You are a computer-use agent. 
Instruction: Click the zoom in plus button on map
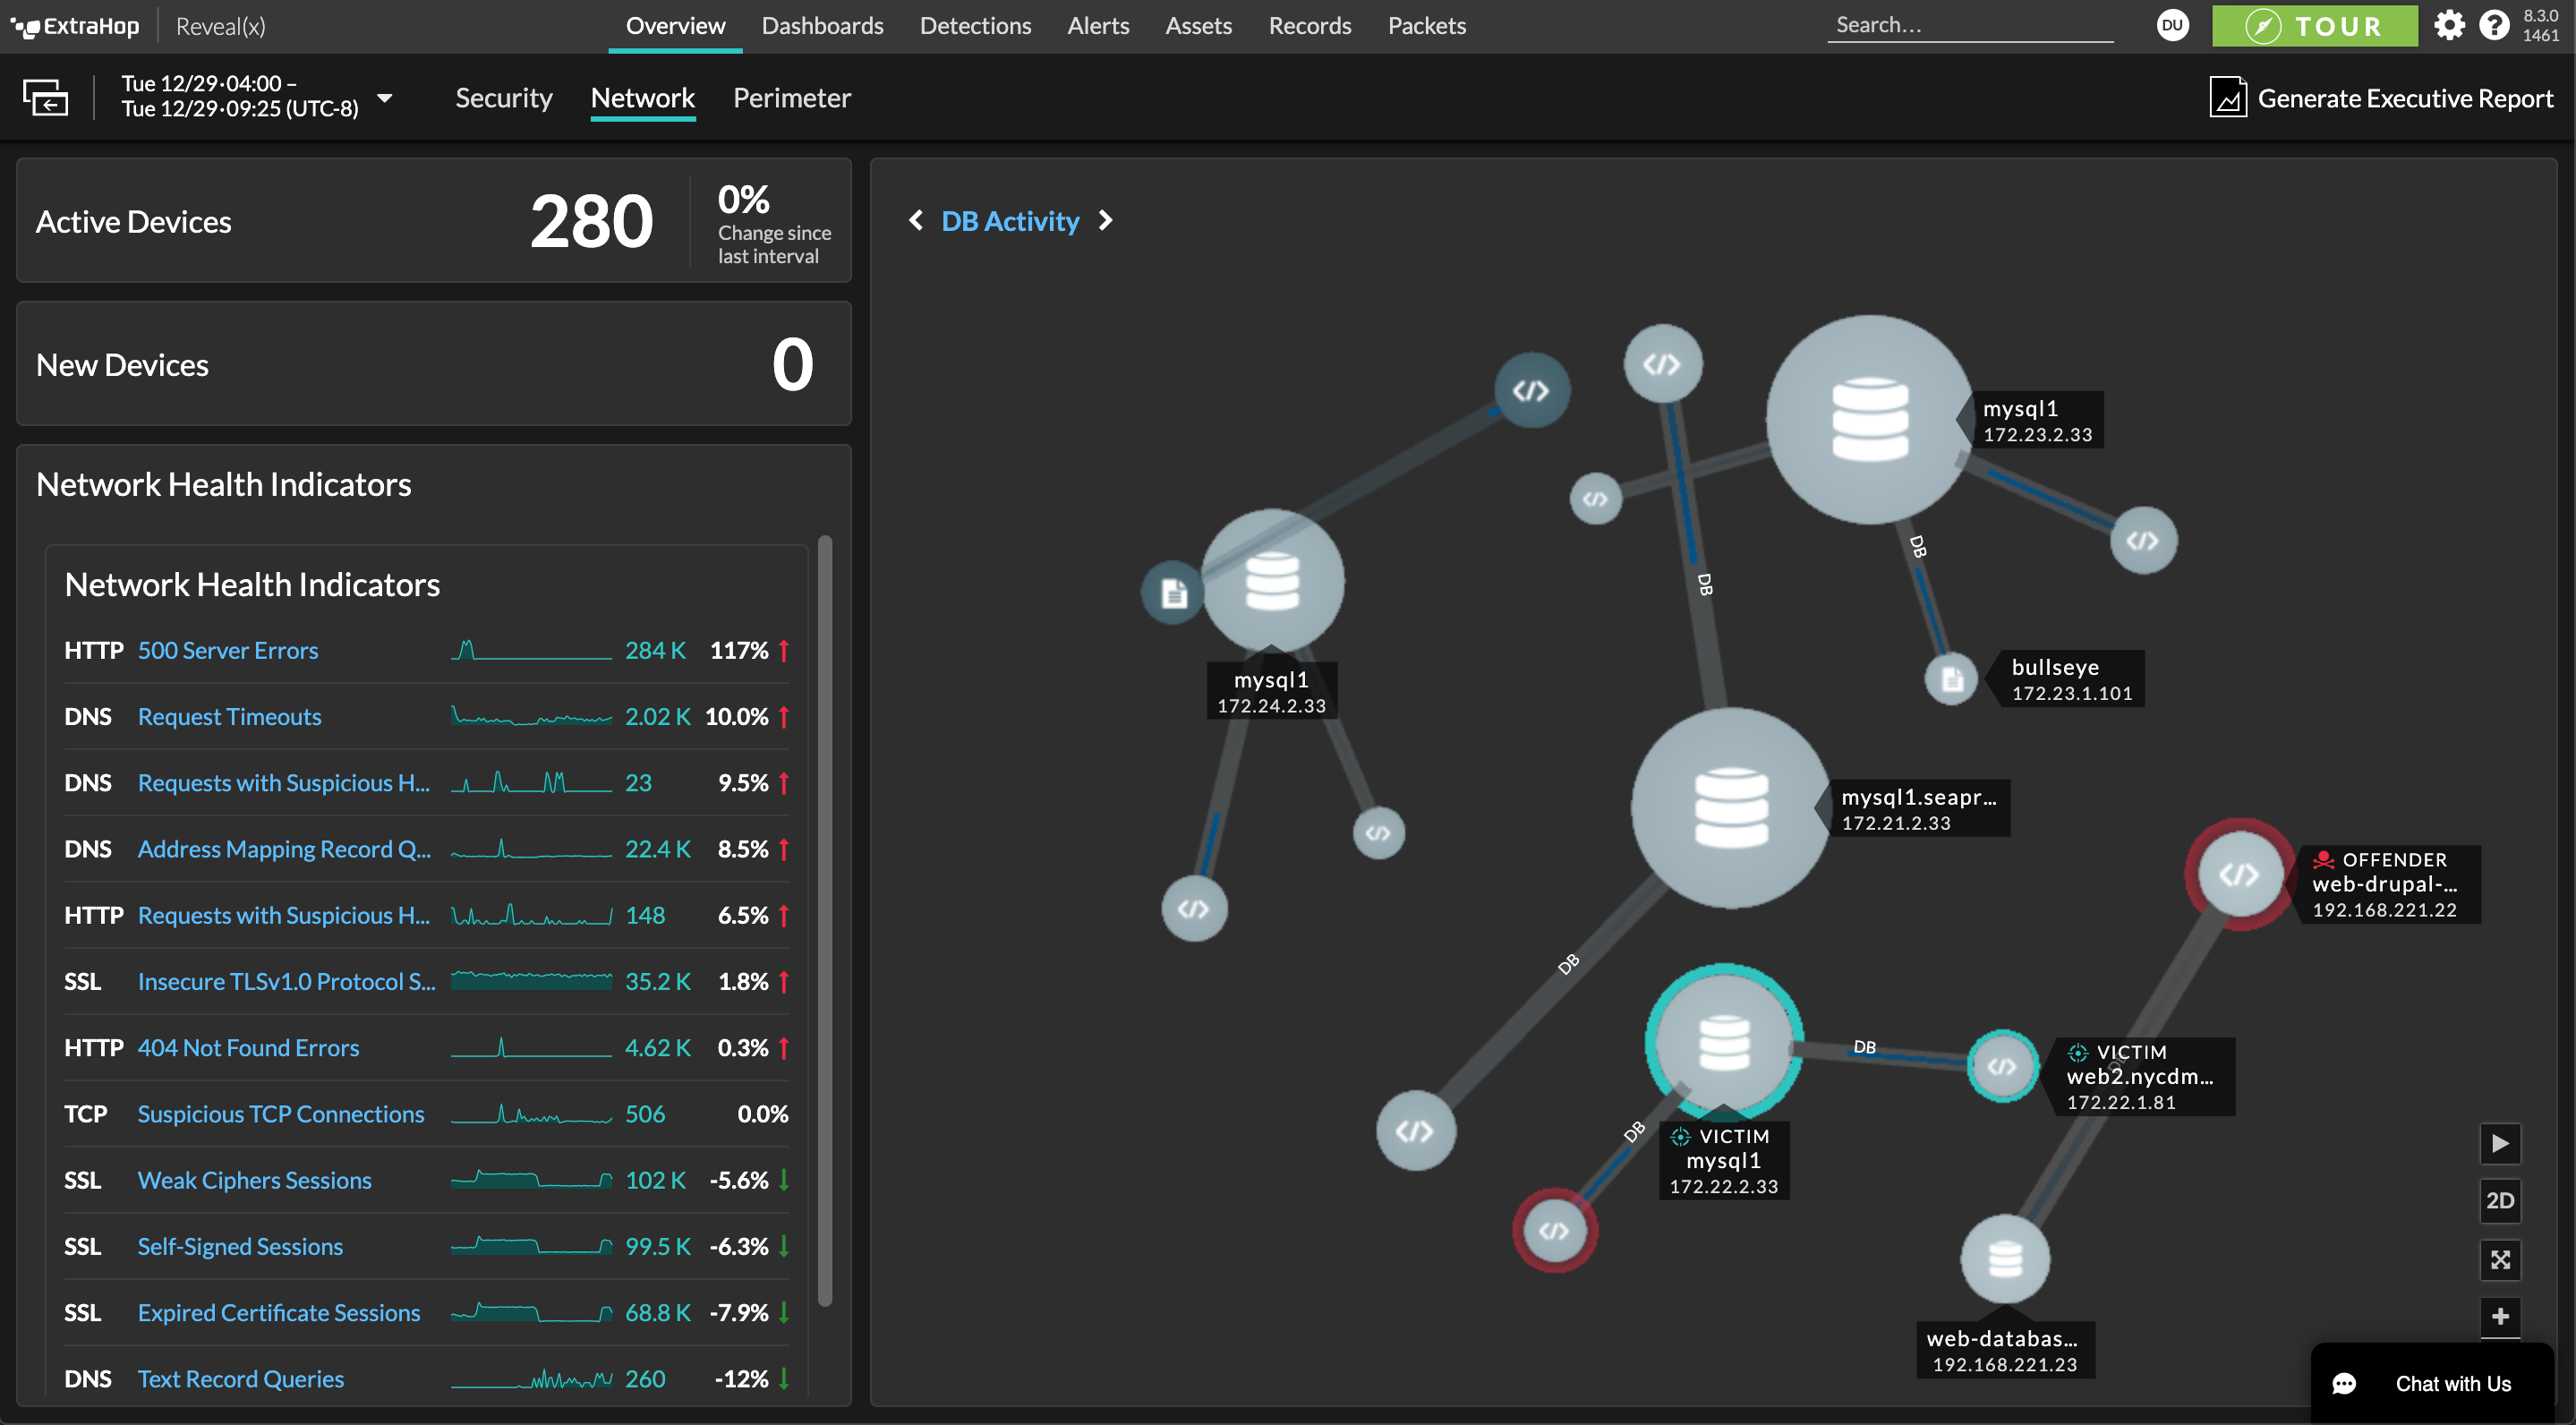point(2501,1316)
